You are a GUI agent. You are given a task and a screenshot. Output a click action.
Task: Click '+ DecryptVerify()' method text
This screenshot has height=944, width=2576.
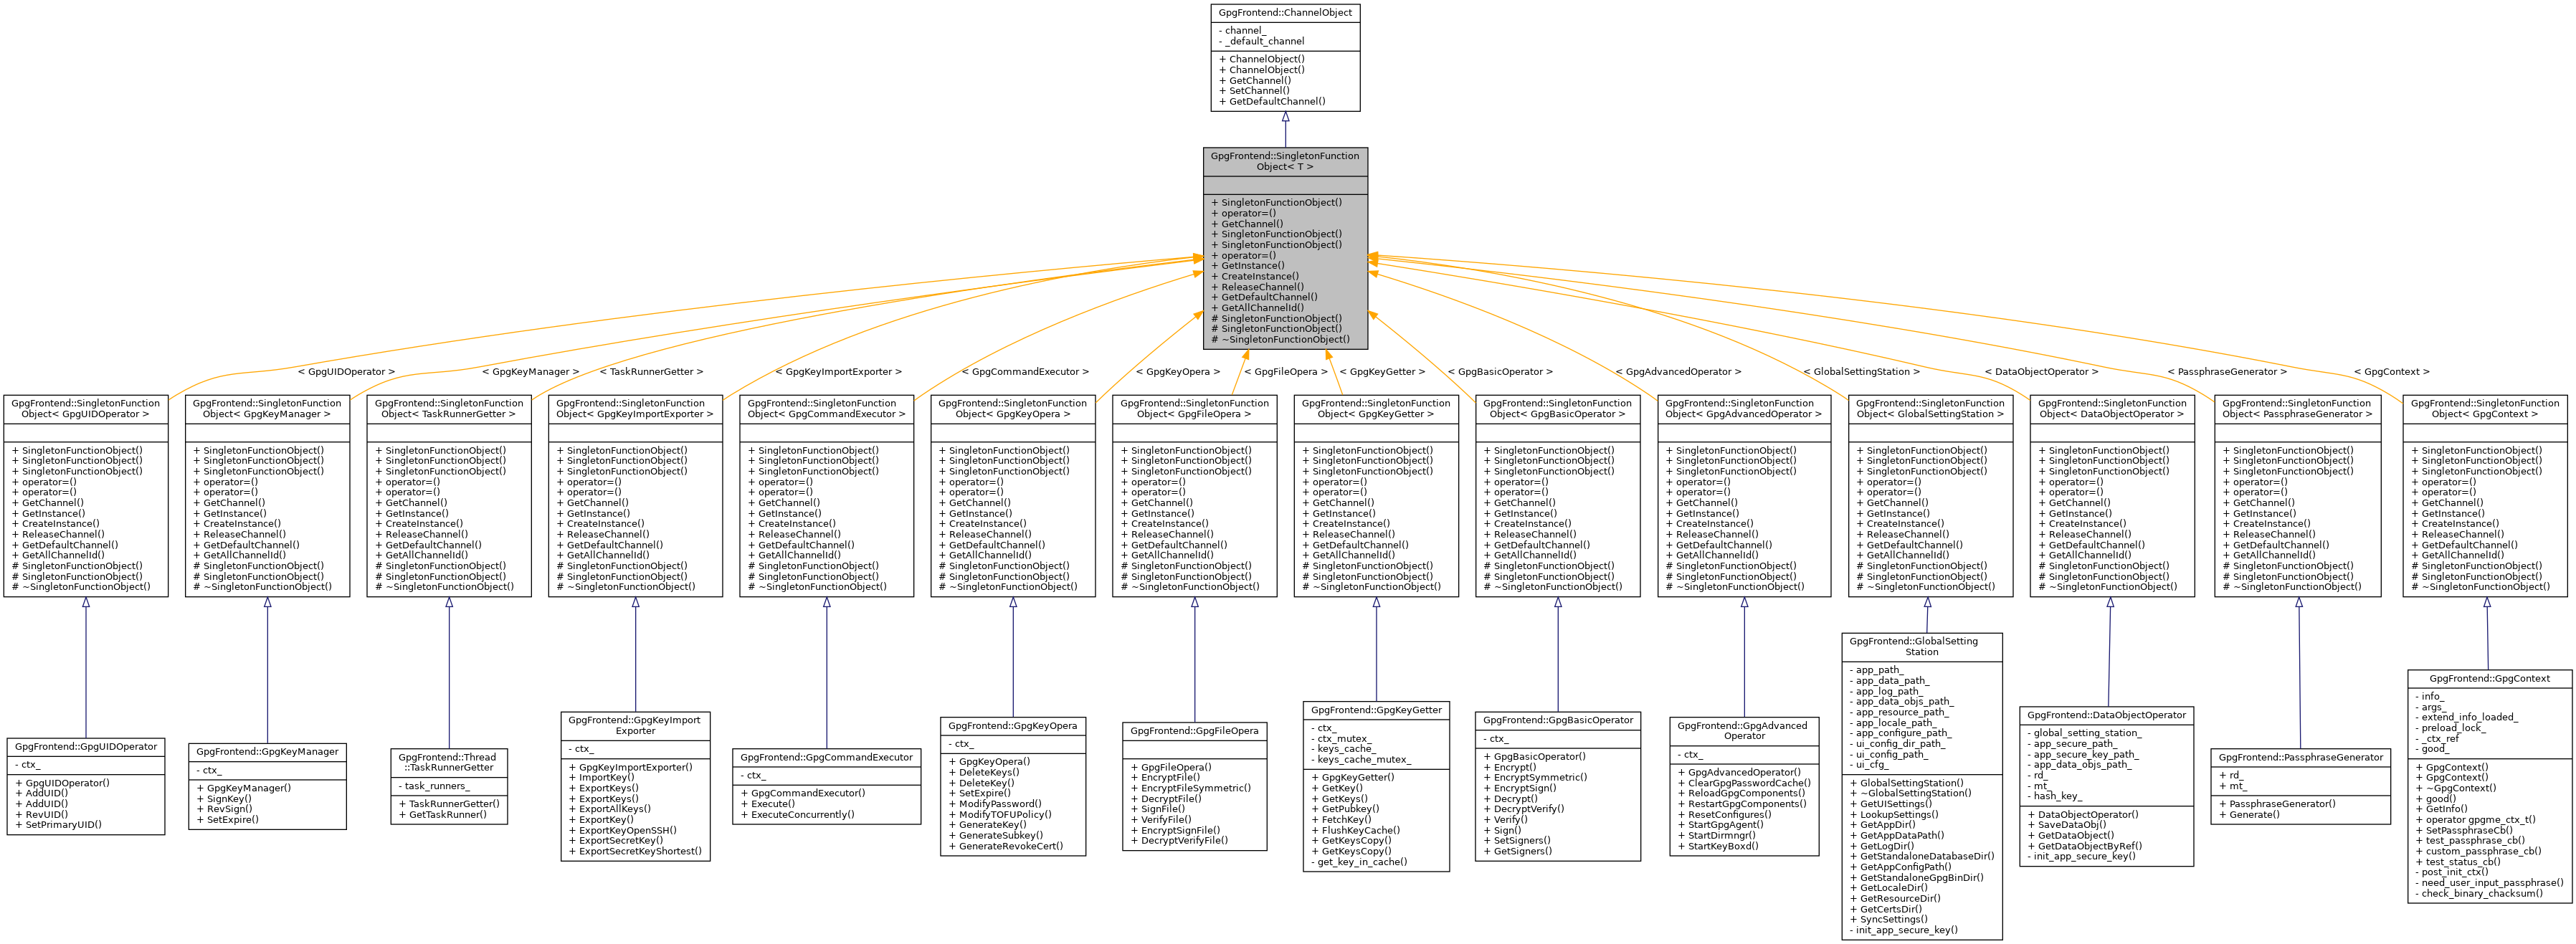coord(1524,810)
